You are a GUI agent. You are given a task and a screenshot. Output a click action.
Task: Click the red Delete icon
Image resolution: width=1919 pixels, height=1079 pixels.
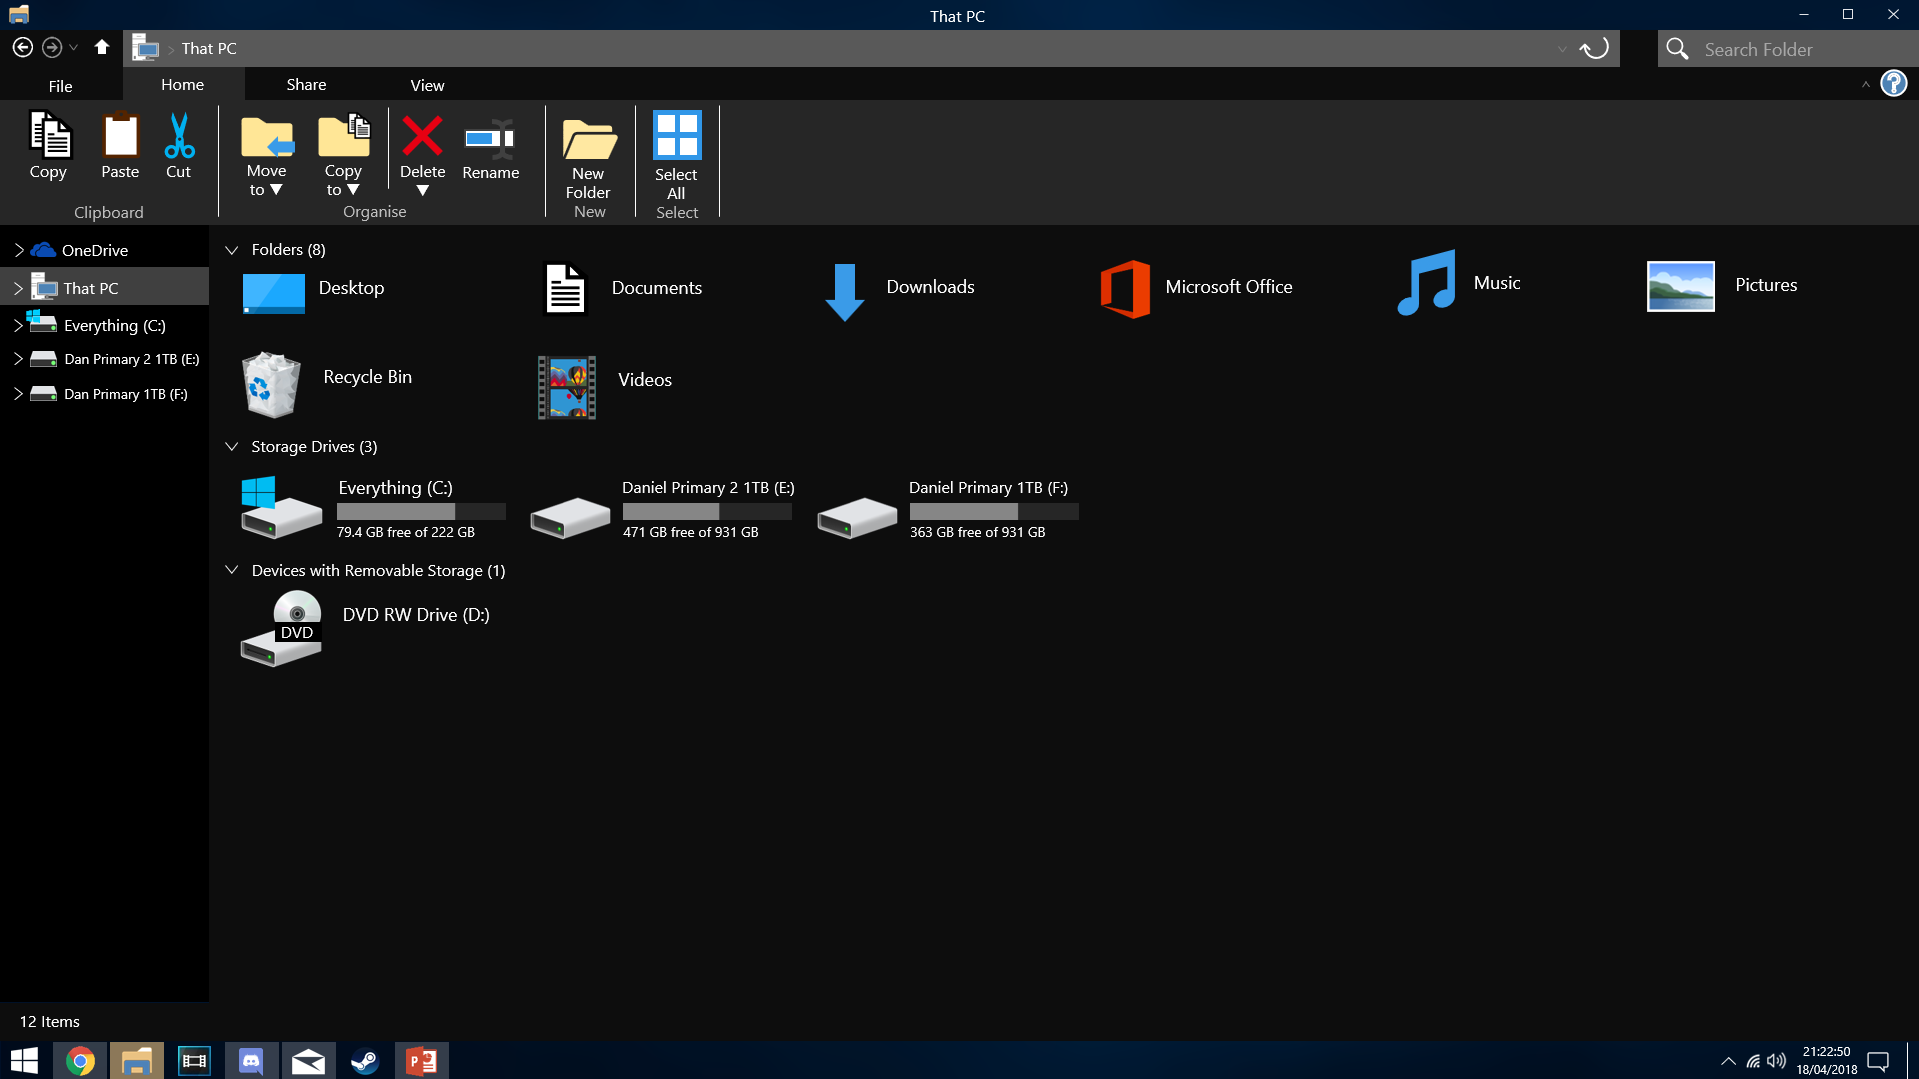422,137
